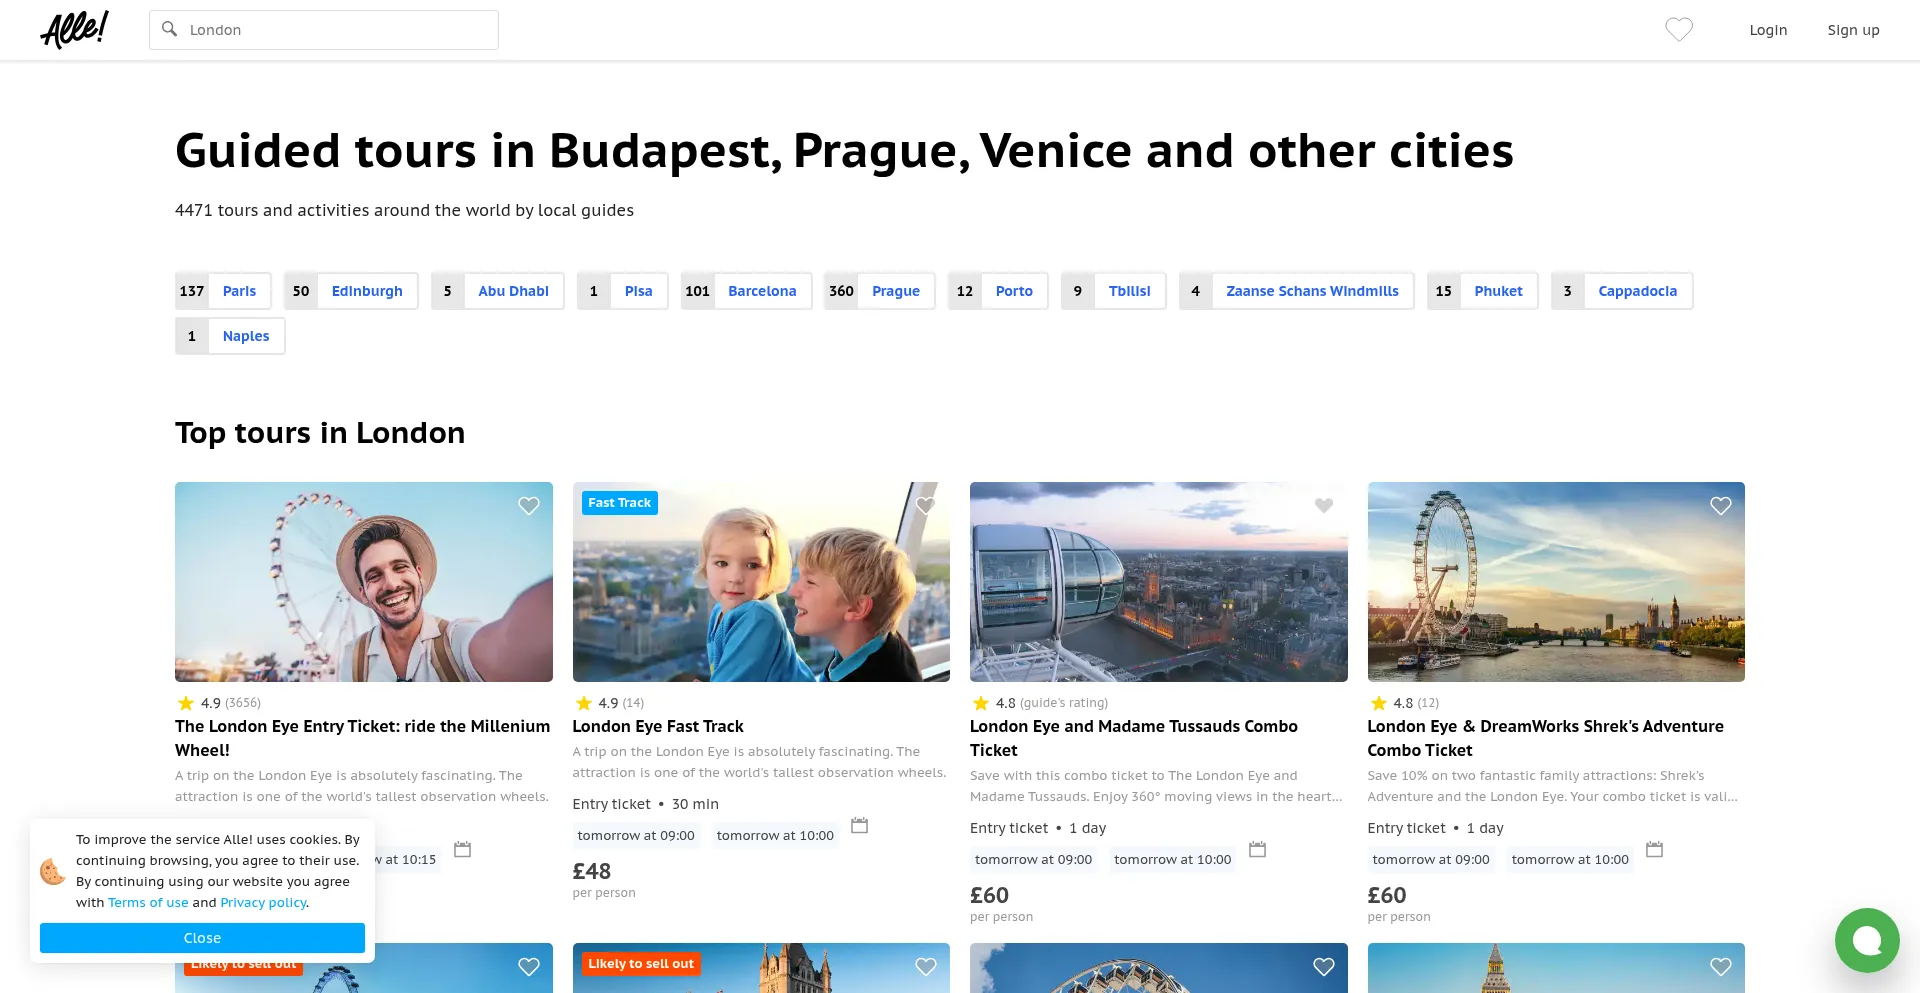Click the "4.9 (3656)" rating
The height and width of the screenshot is (993, 1920).
[219, 703]
